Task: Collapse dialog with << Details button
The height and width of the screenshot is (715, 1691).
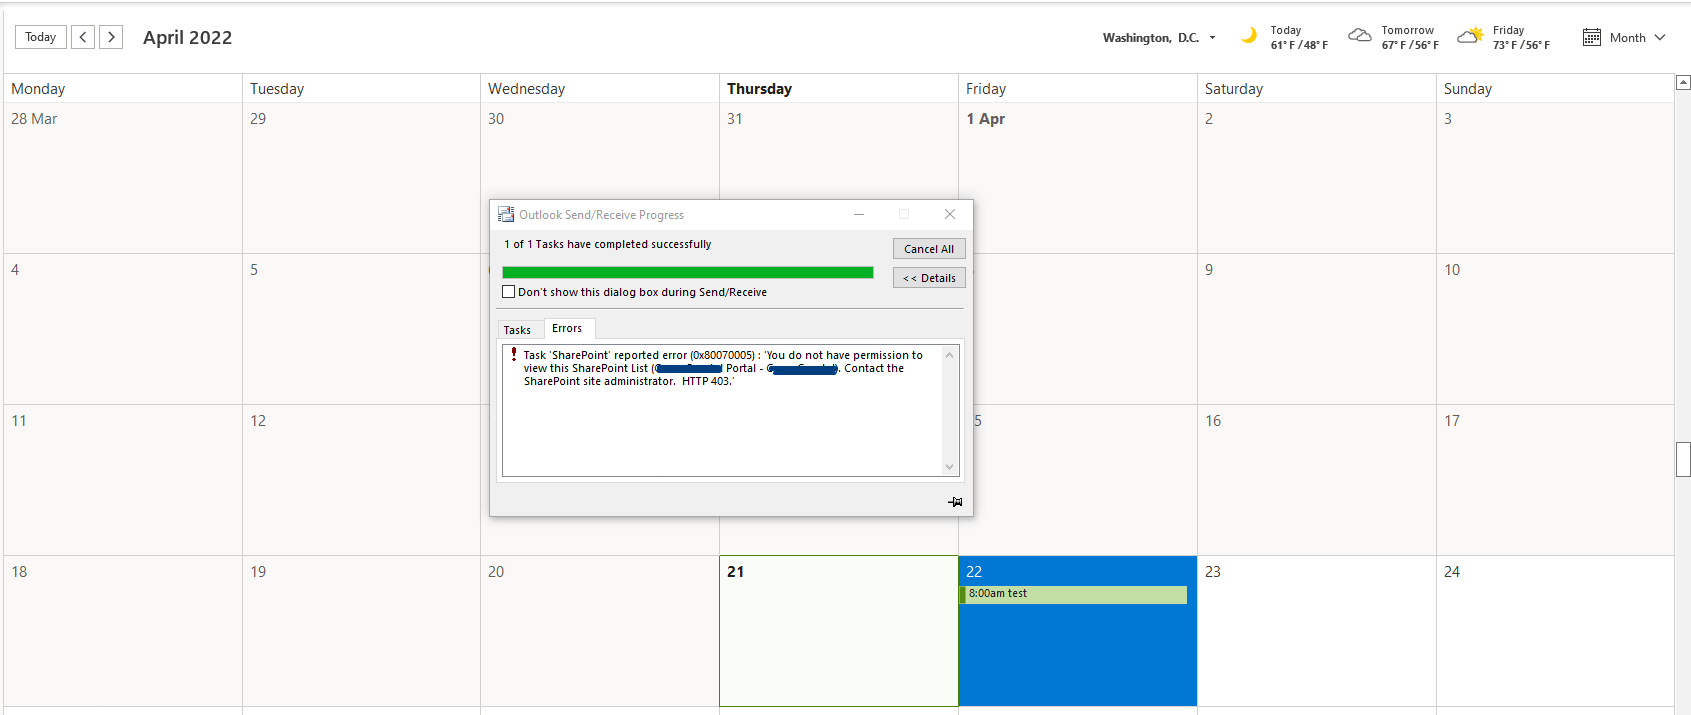Action: pos(929,278)
